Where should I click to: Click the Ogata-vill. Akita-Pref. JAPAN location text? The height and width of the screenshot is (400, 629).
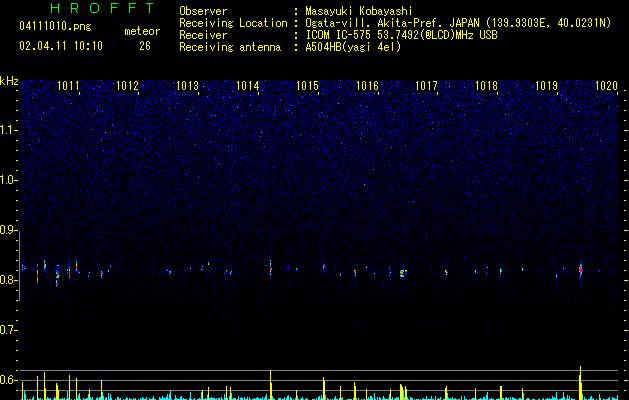458,23
